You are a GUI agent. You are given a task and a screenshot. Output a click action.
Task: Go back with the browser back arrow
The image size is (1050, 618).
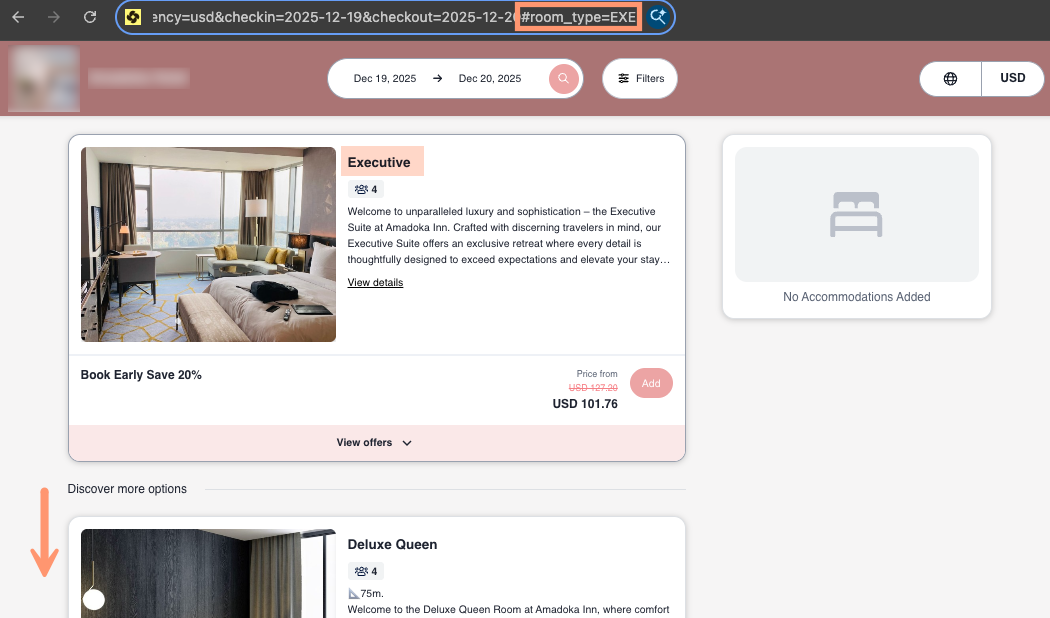(x=18, y=17)
